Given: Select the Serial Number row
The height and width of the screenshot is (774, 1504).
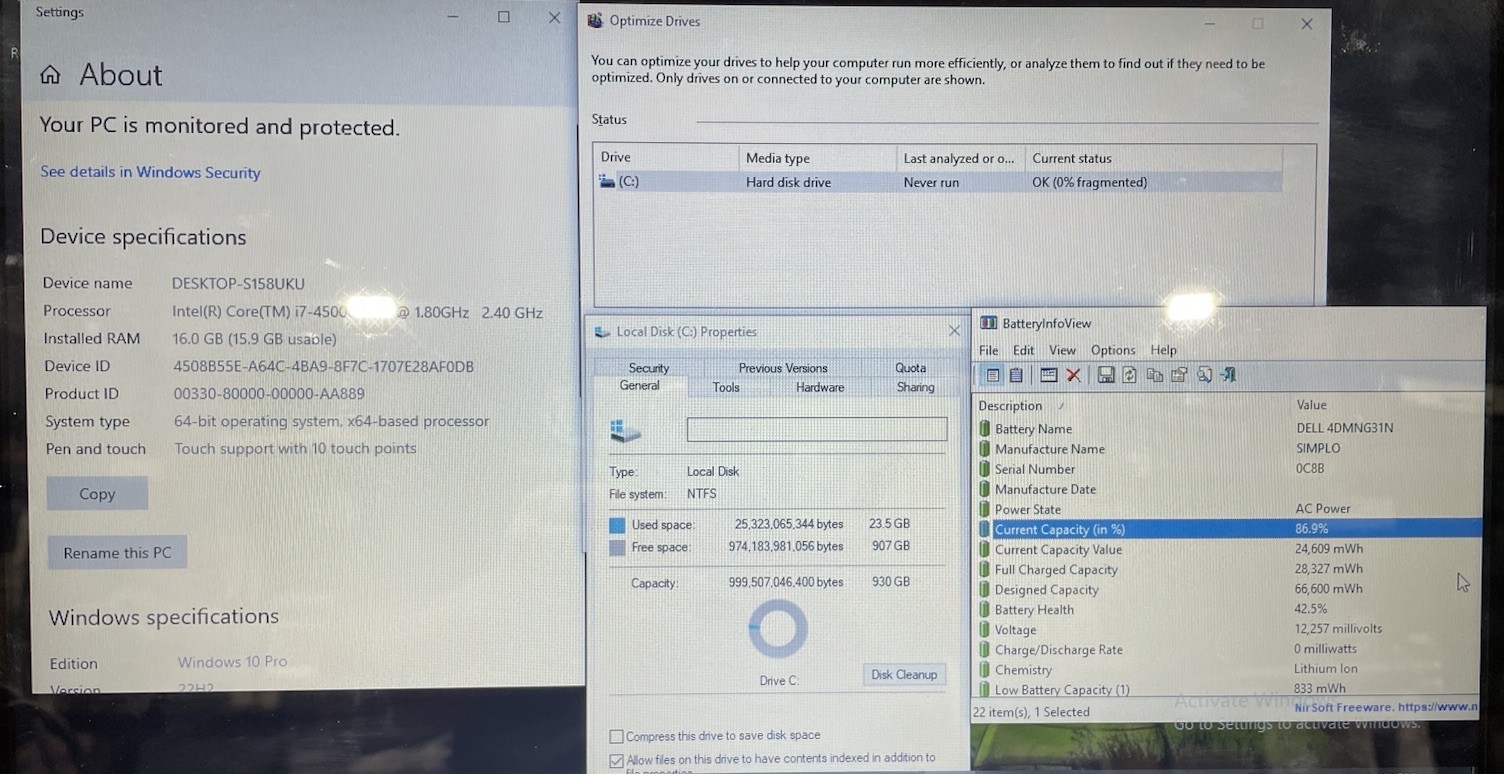Looking at the screenshot, I should [1228, 469].
